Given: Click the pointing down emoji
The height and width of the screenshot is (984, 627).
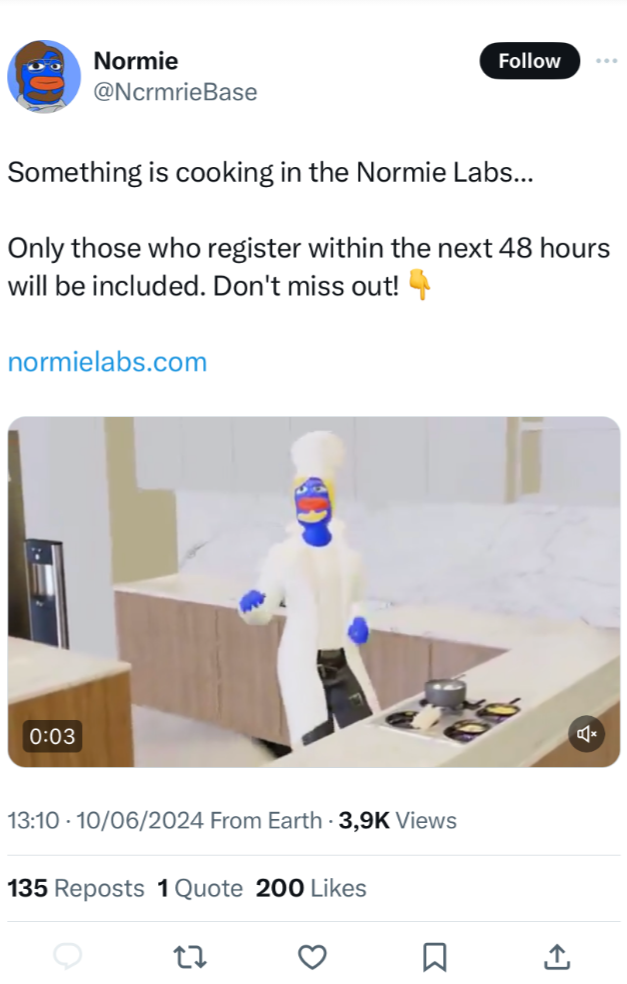Looking at the screenshot, I should coord(419,285).
